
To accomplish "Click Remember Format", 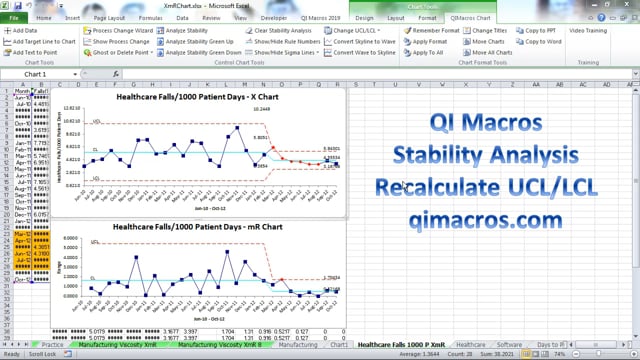I will (431, 31).
